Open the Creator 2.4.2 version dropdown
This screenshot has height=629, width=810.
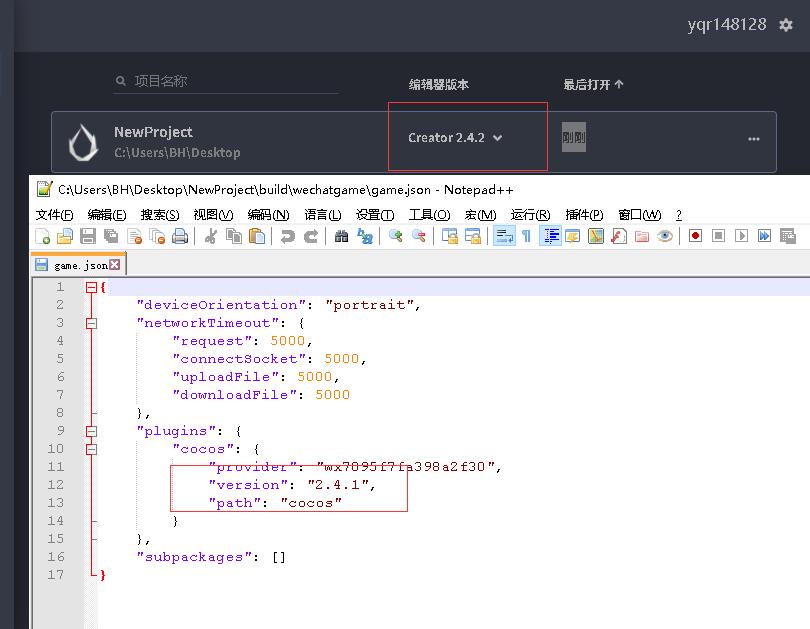pyautogui.click(x=455, y=138)
